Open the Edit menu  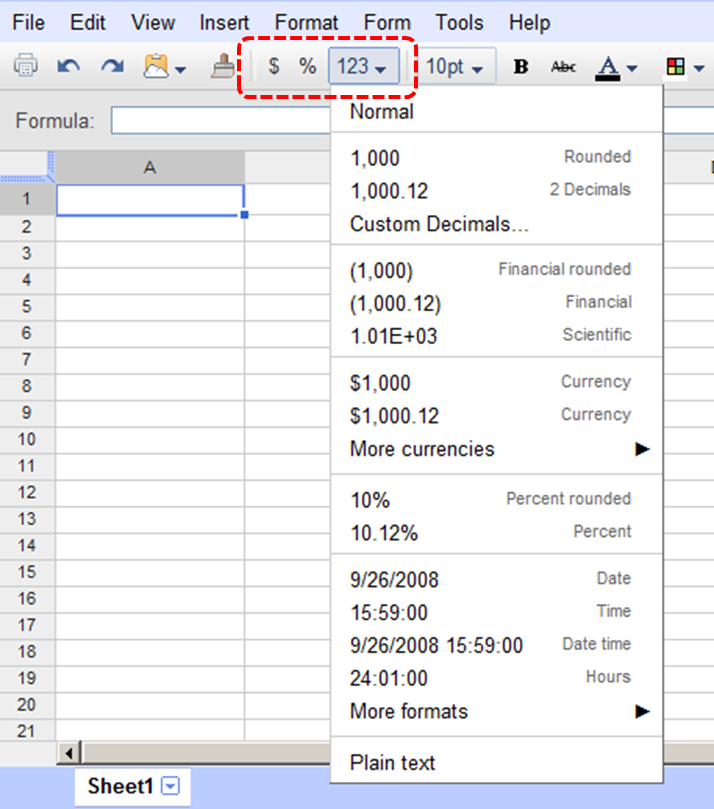[88, 23]
